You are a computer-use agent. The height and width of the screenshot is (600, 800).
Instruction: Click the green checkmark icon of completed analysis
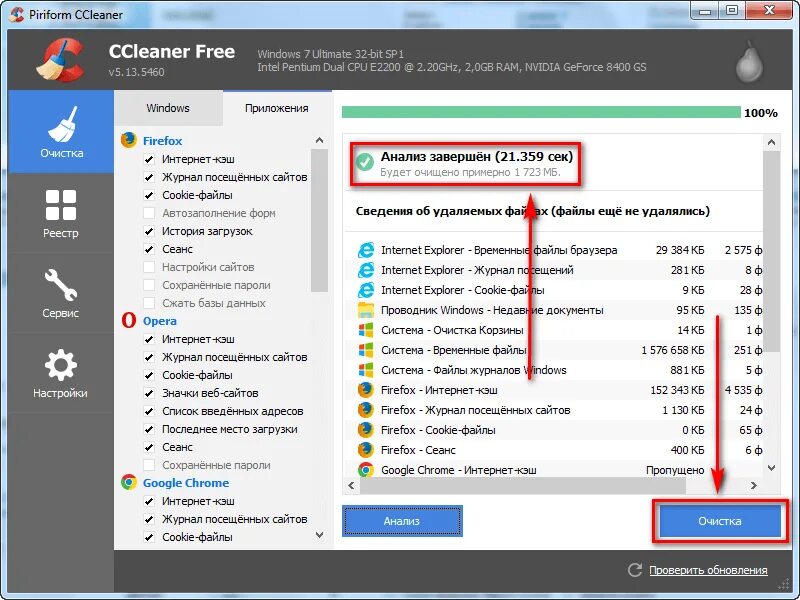point(364,162)
